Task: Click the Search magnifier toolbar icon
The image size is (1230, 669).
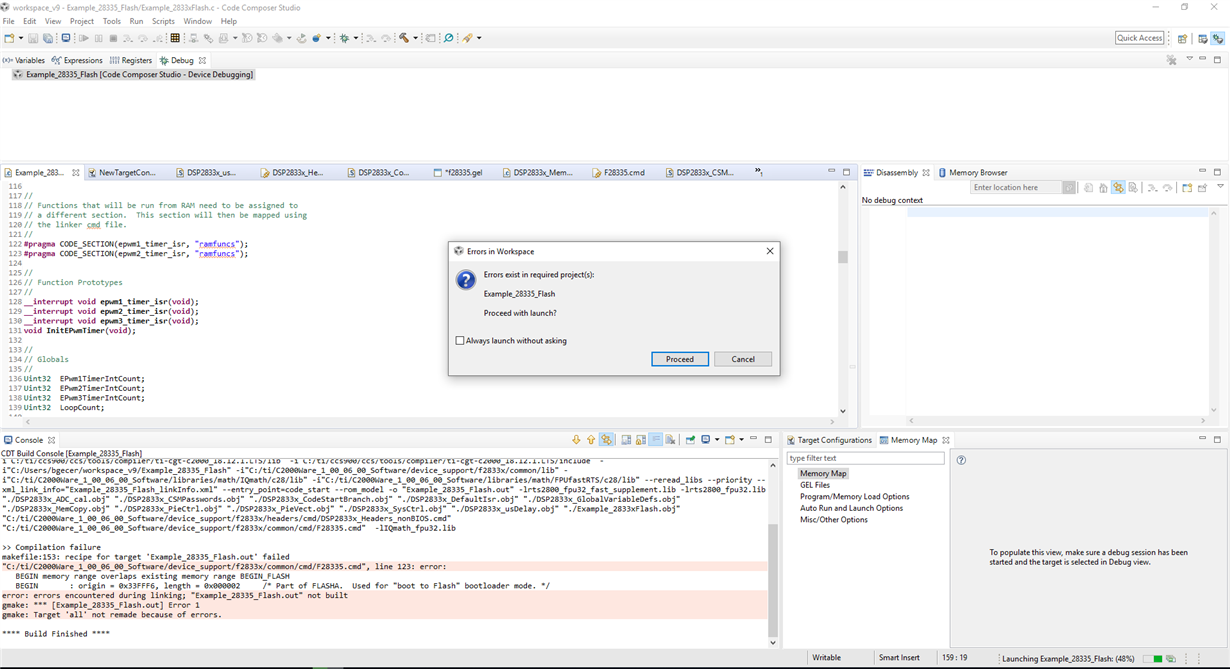Action: [448, 38]
